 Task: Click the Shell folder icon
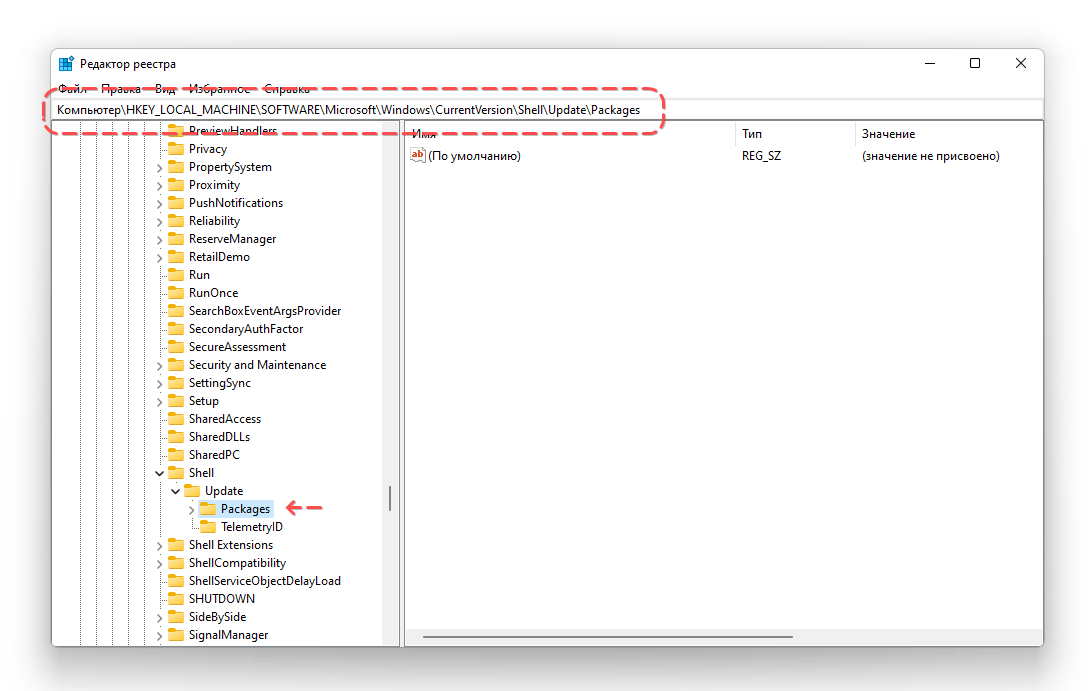click(x=176, y=473)
